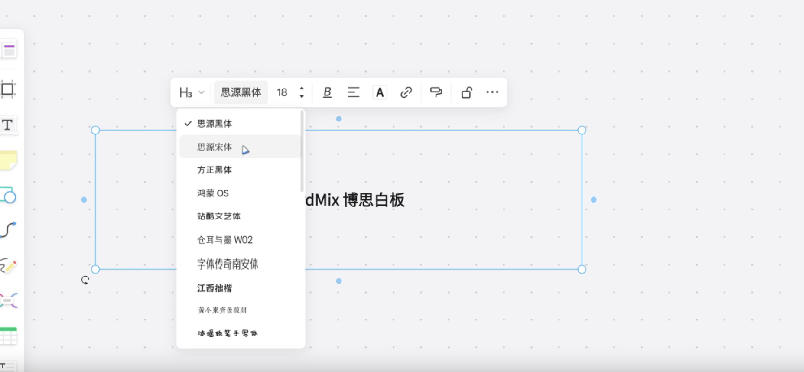The height and width of the screenshot is (372, 804).
Task: Click the font list scrollbar
Action: point(303,151)
